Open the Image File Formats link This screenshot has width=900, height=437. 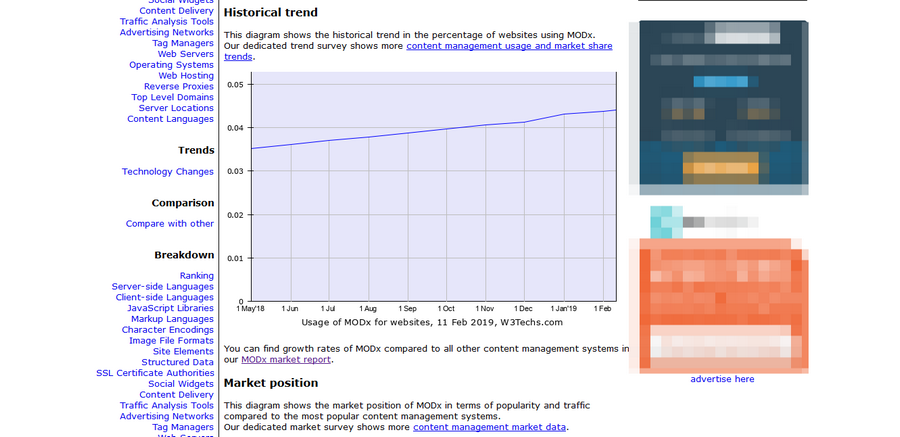171,341
